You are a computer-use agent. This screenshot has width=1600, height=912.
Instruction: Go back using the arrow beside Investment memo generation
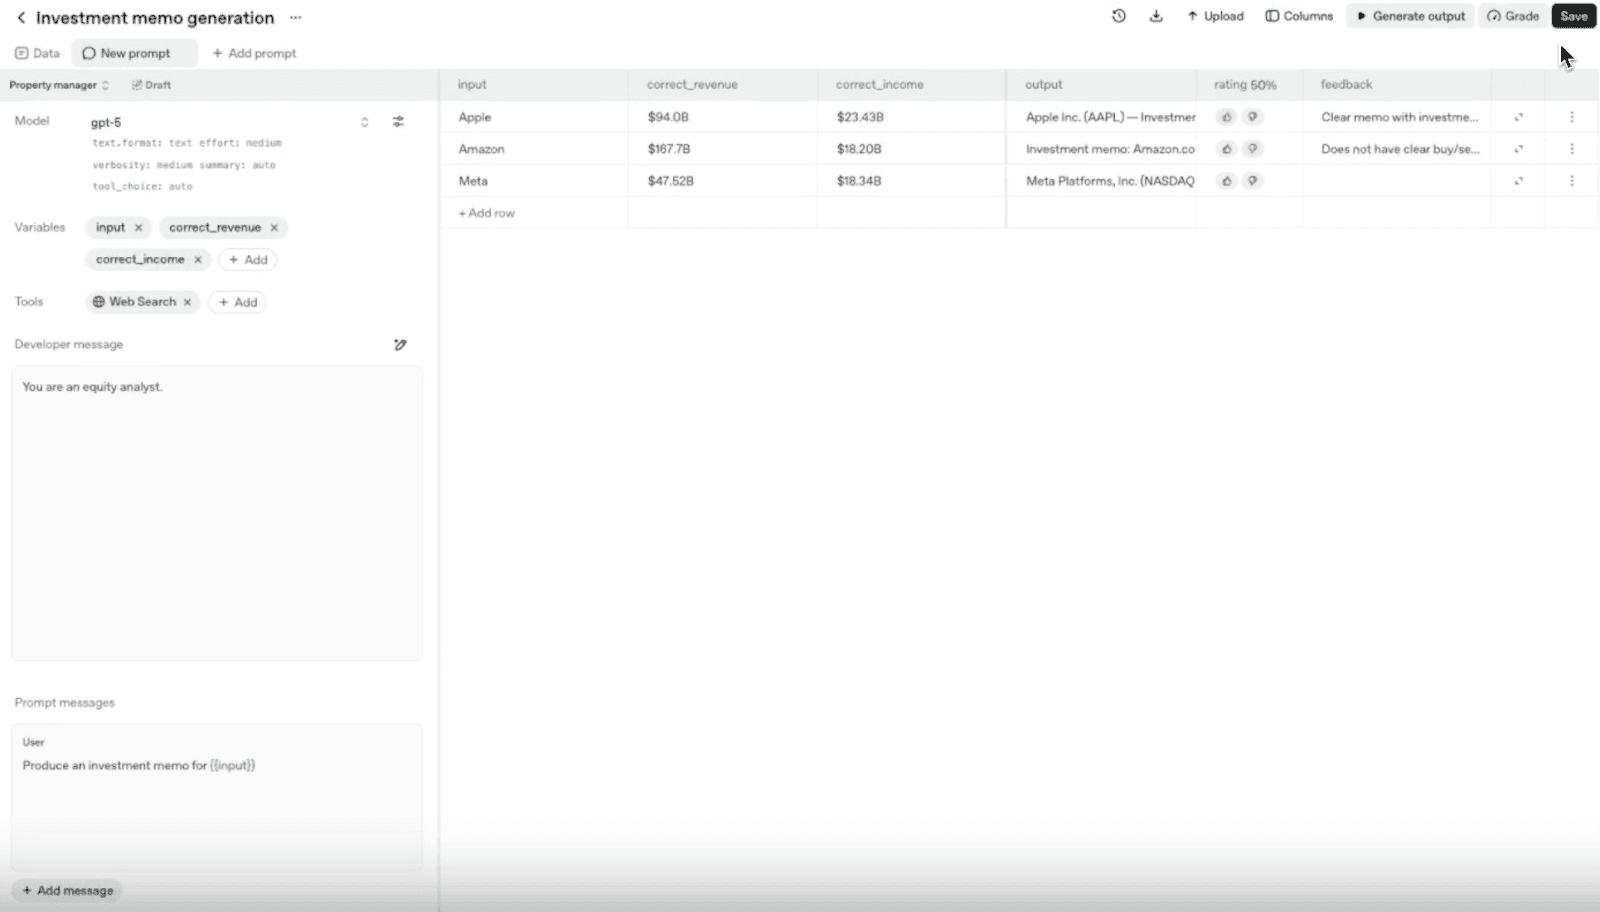tap(21, 18)
